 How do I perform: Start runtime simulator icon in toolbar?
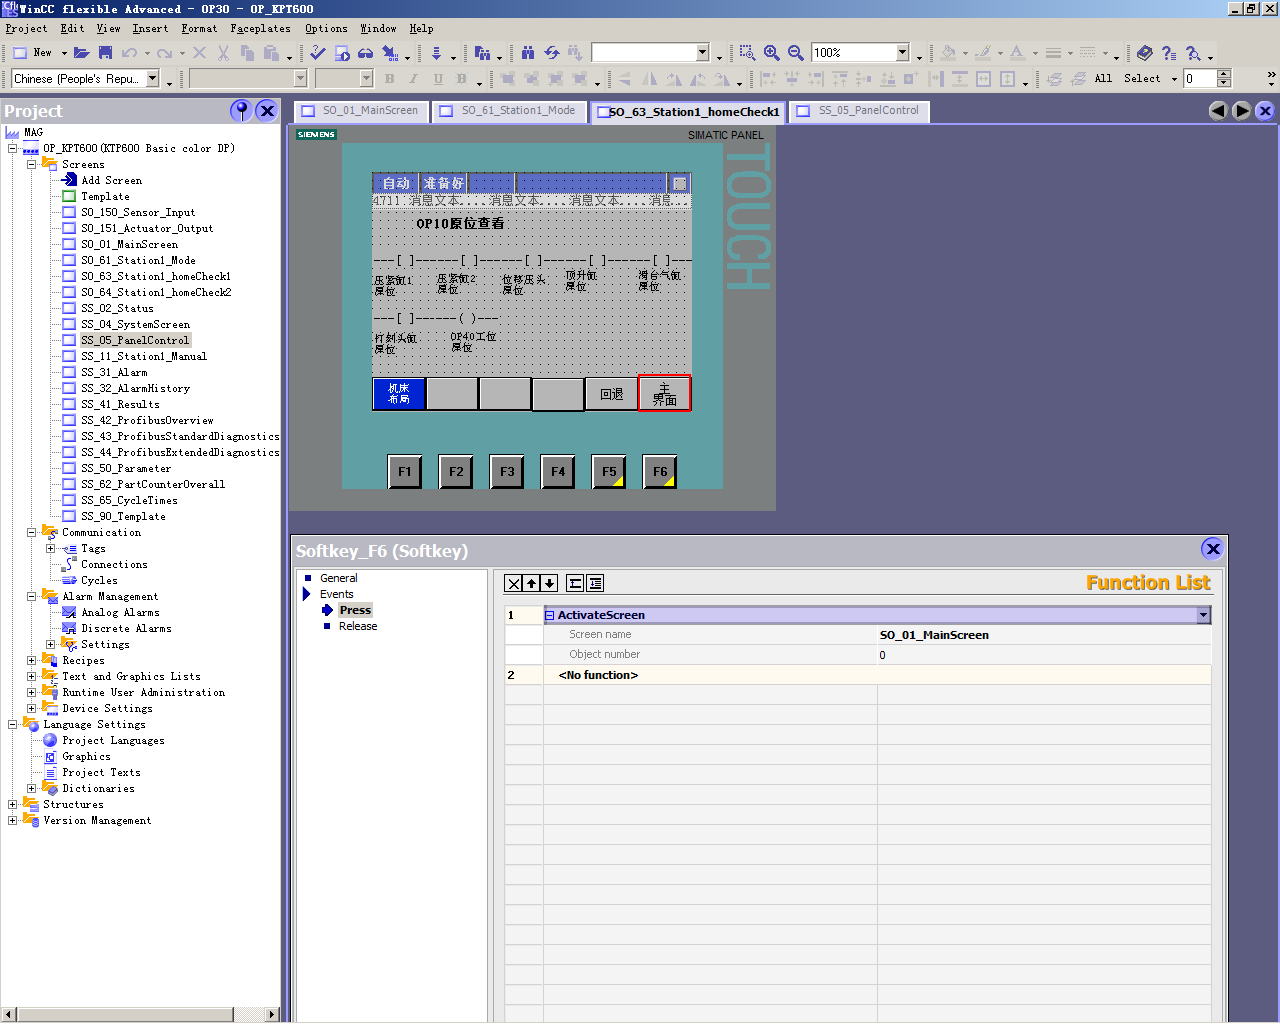point(342,53)
